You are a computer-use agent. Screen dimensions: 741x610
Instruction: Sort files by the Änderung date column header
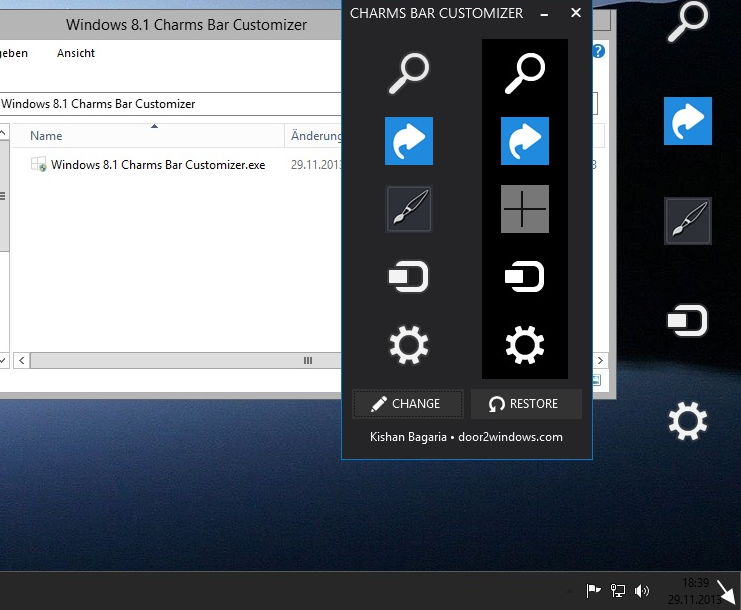314,136
